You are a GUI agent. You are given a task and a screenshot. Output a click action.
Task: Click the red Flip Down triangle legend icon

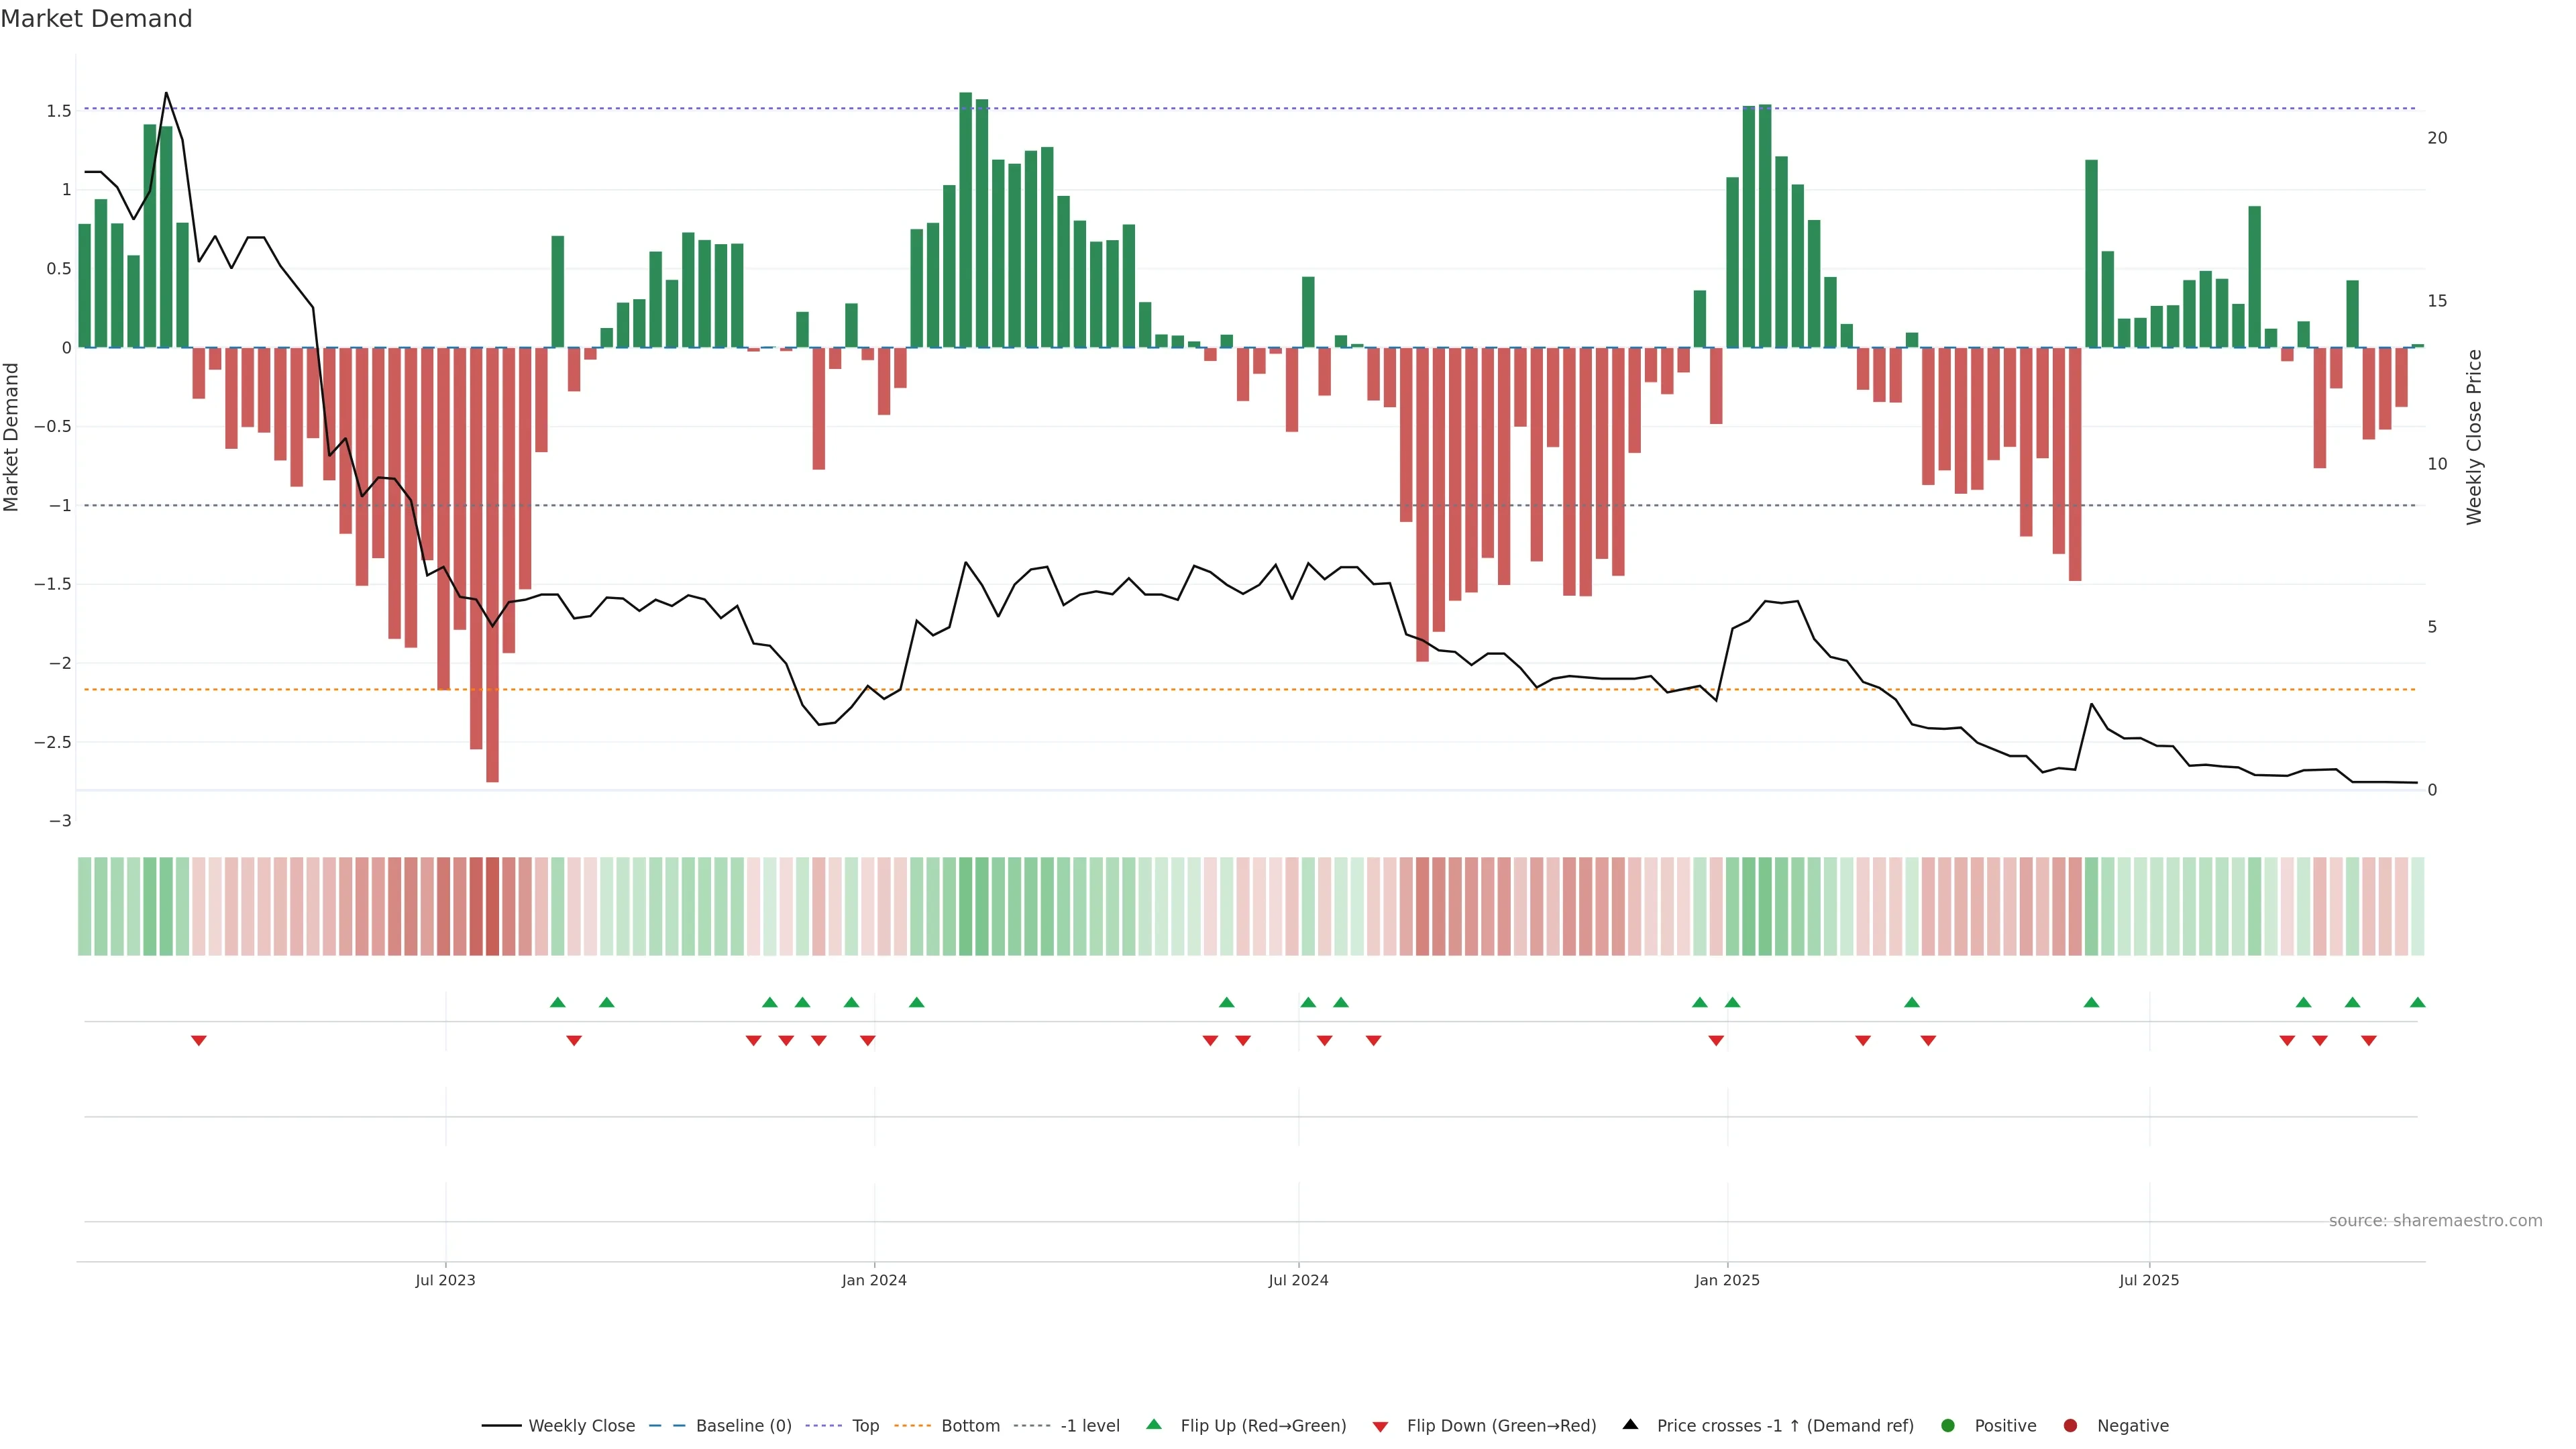[1380, 1426]
